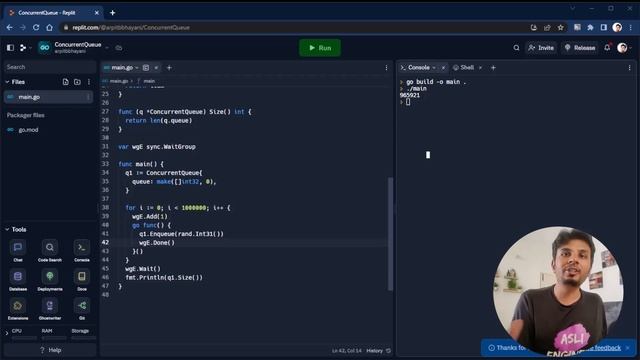Open the notifications bell
Image resolution: width=640 pixels, height=360 pixels.
(x=607, y=47)
